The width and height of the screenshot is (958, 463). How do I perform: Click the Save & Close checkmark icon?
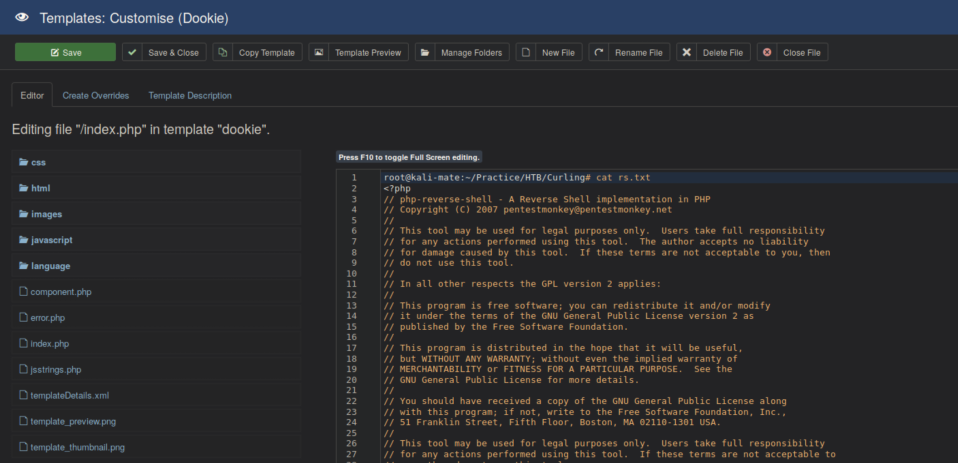[x=133, y=52]
